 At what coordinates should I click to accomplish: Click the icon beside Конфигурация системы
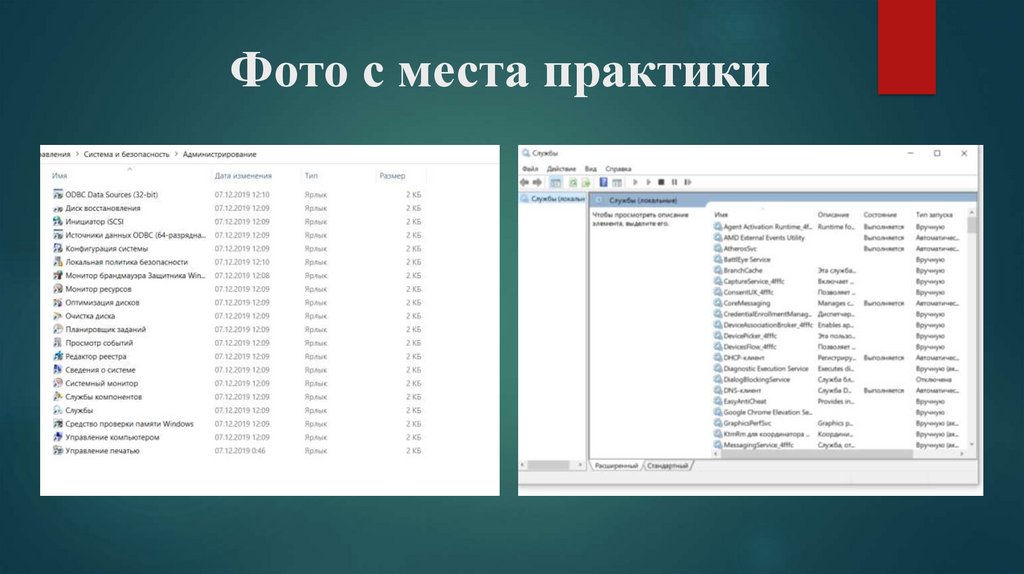(58, 248)
